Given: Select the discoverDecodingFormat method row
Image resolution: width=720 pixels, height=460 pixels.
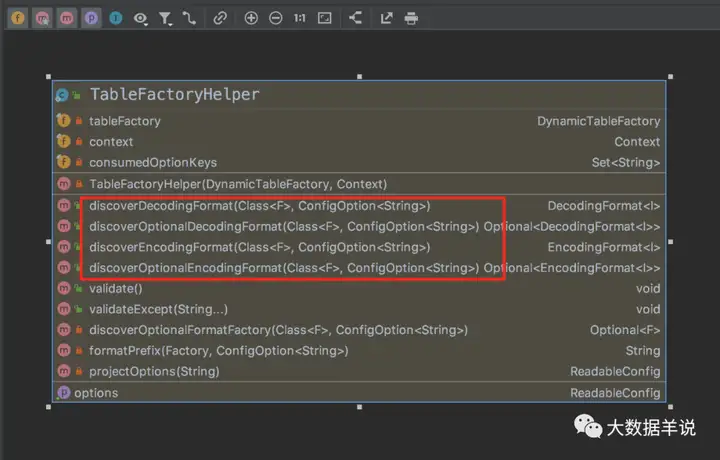Looking at the screenshot, I should 259,206.
